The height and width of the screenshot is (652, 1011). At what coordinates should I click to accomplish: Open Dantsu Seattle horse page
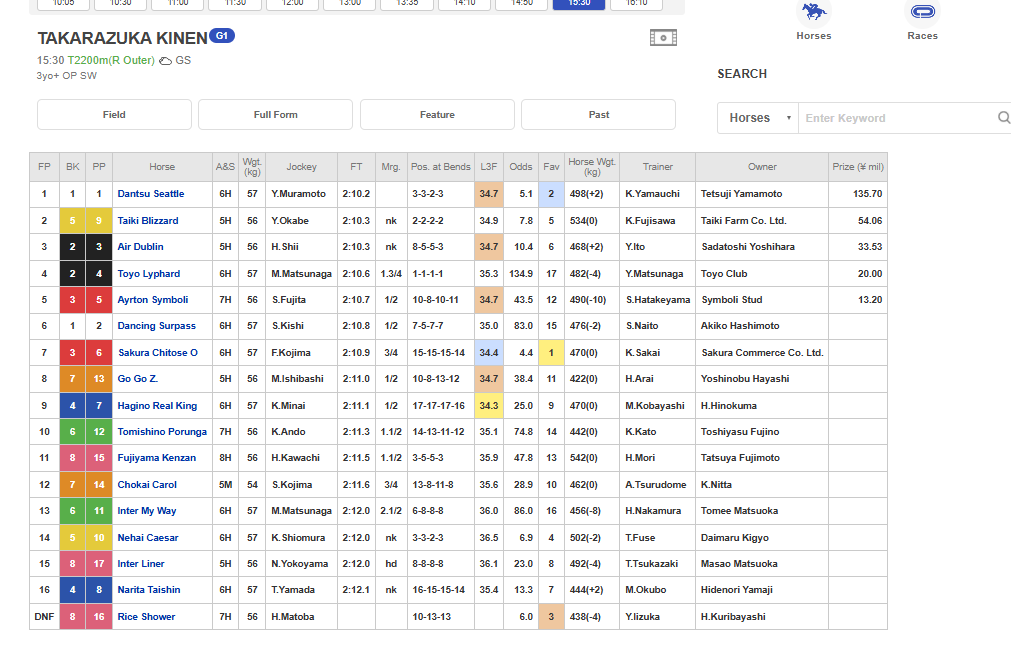151,193
